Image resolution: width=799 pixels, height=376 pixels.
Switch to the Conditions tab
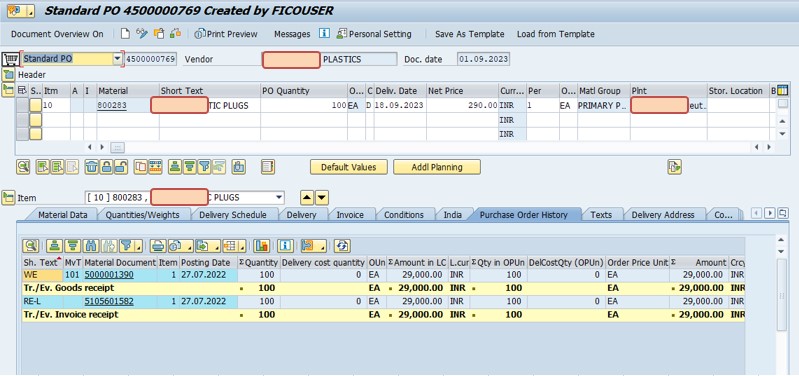coord(404,215)
